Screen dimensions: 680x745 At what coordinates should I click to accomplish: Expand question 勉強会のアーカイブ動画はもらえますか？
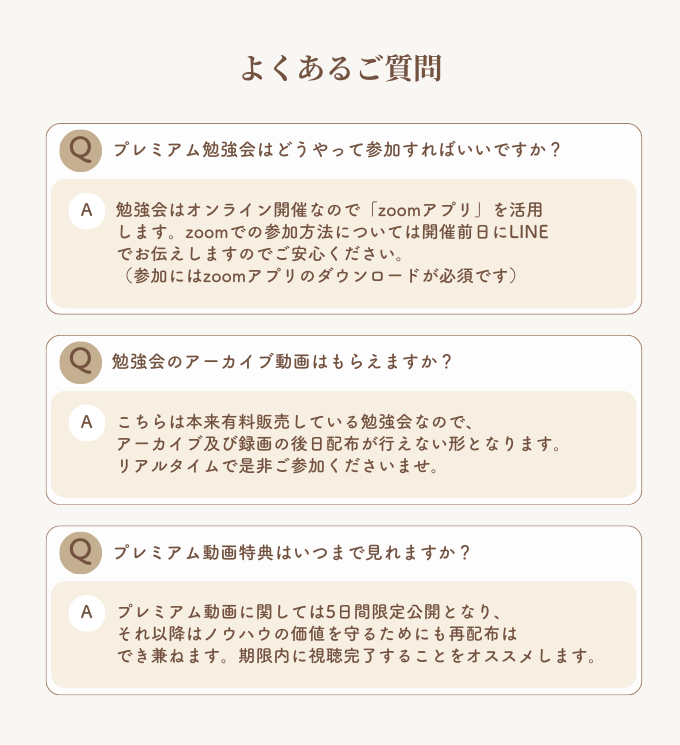283,362
